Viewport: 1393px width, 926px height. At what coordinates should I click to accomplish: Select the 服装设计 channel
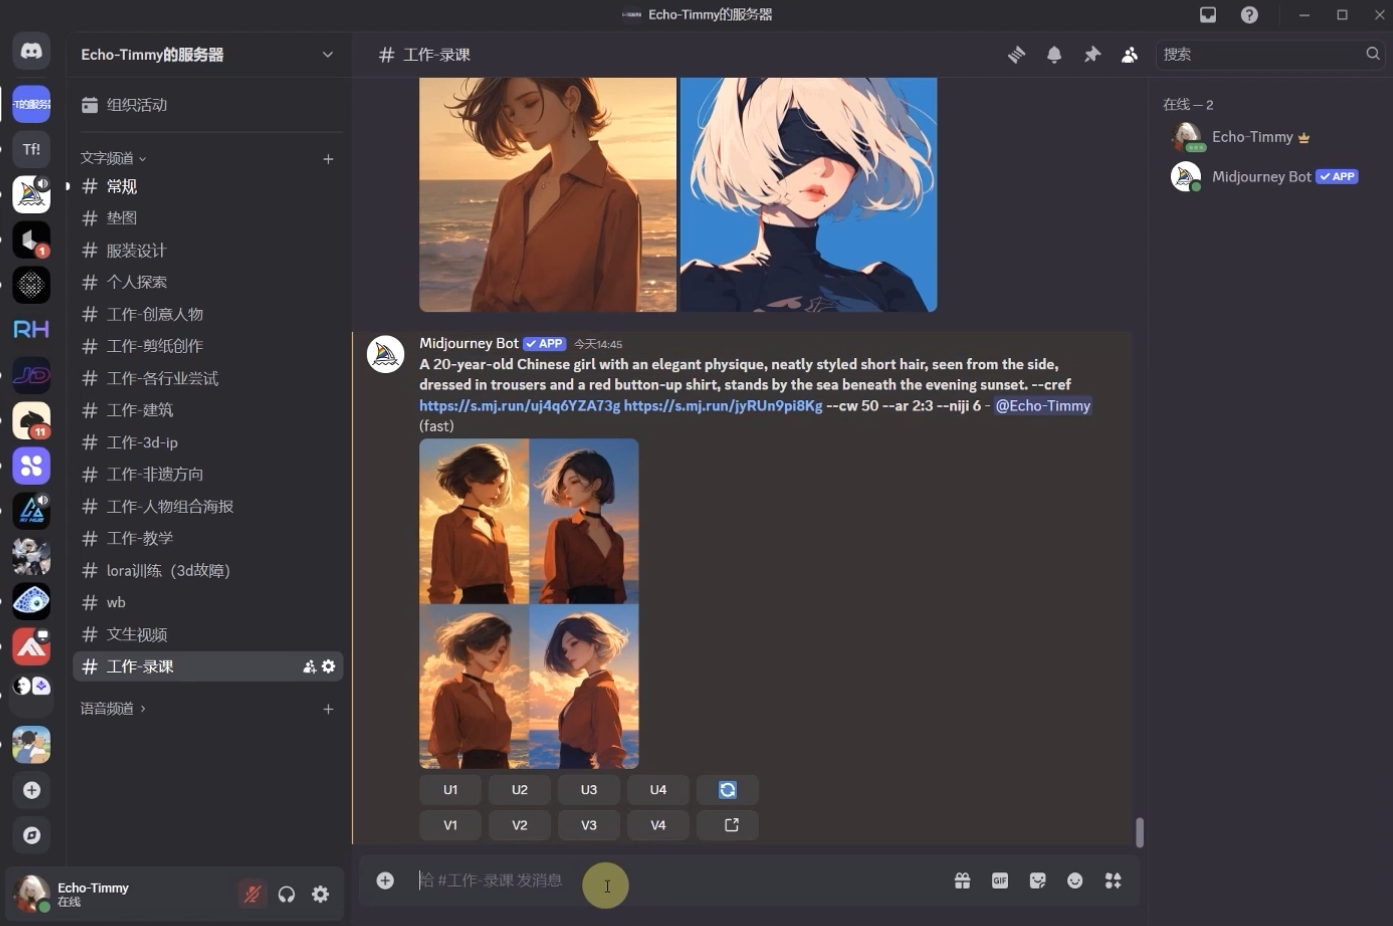pyautogui.click(x=208, y=250)
